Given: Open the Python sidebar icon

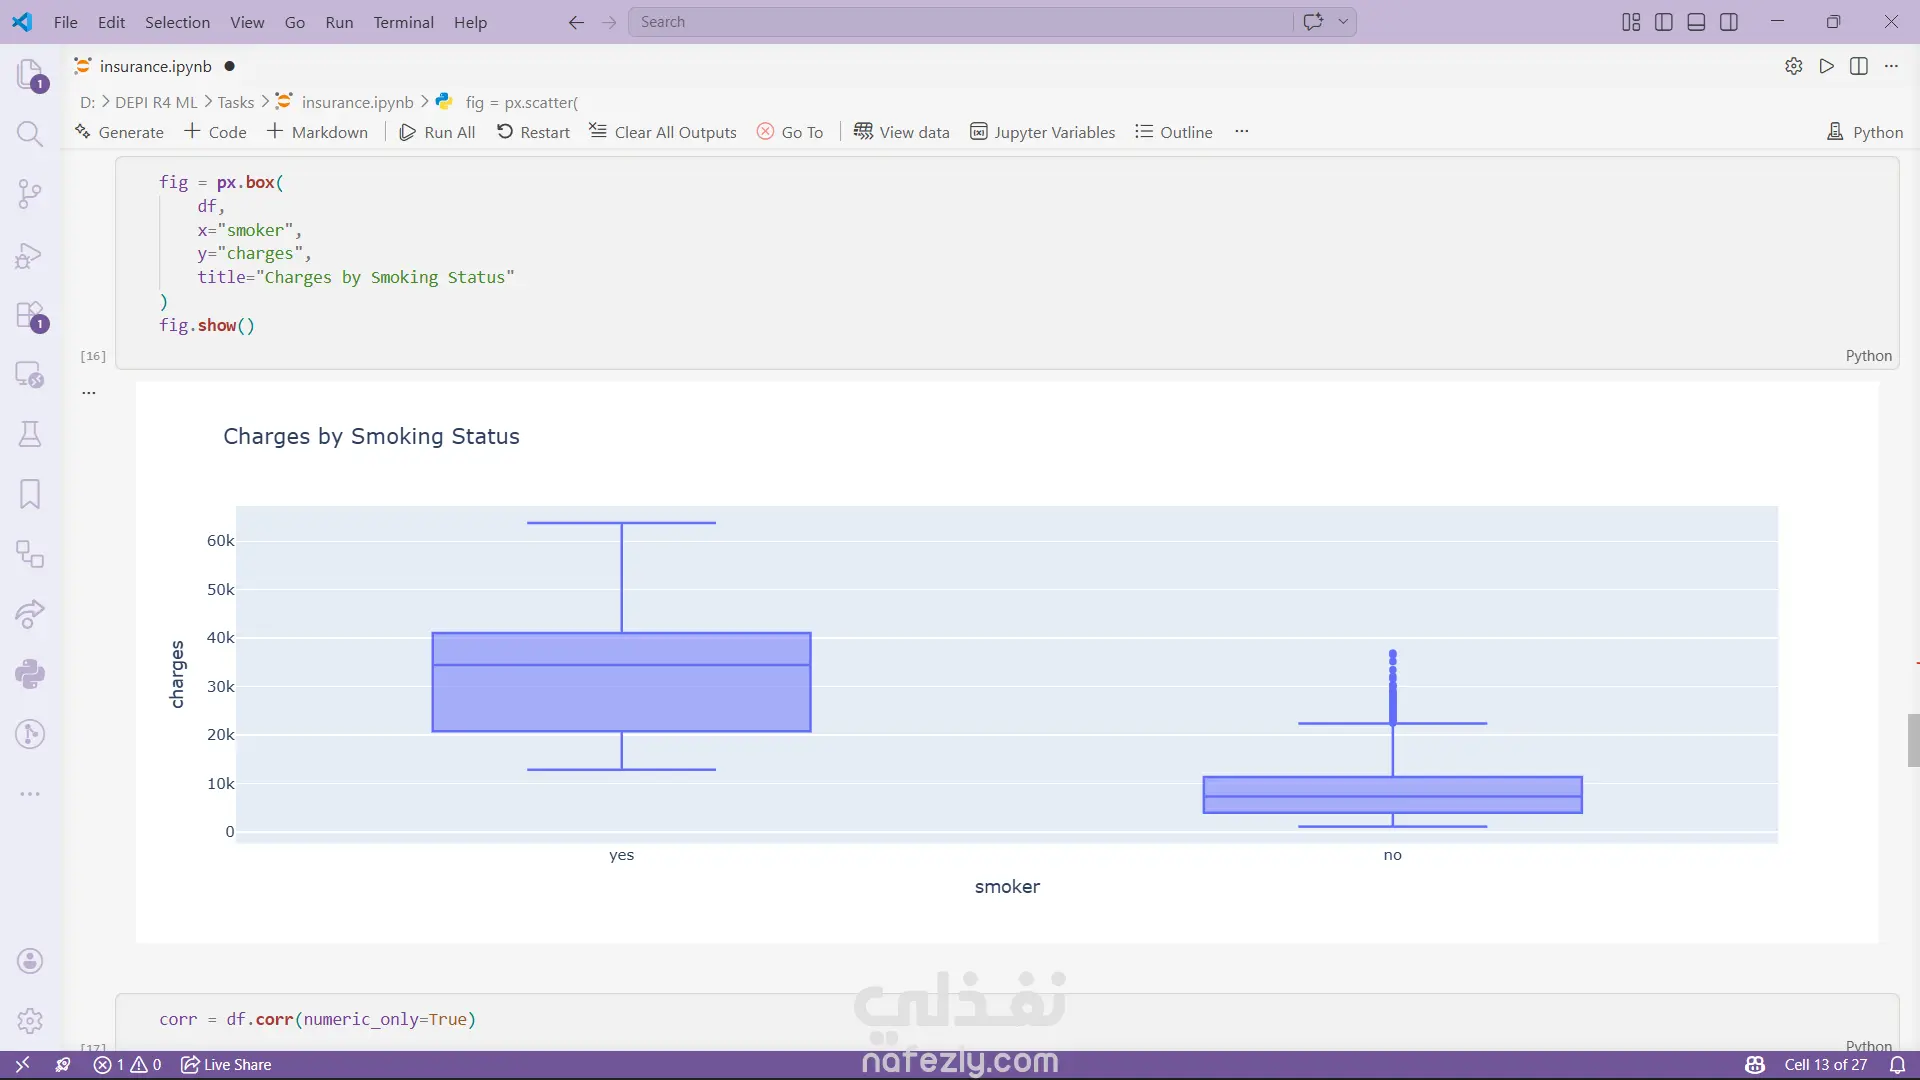Looking at the screenshot, I should [30, 674].
